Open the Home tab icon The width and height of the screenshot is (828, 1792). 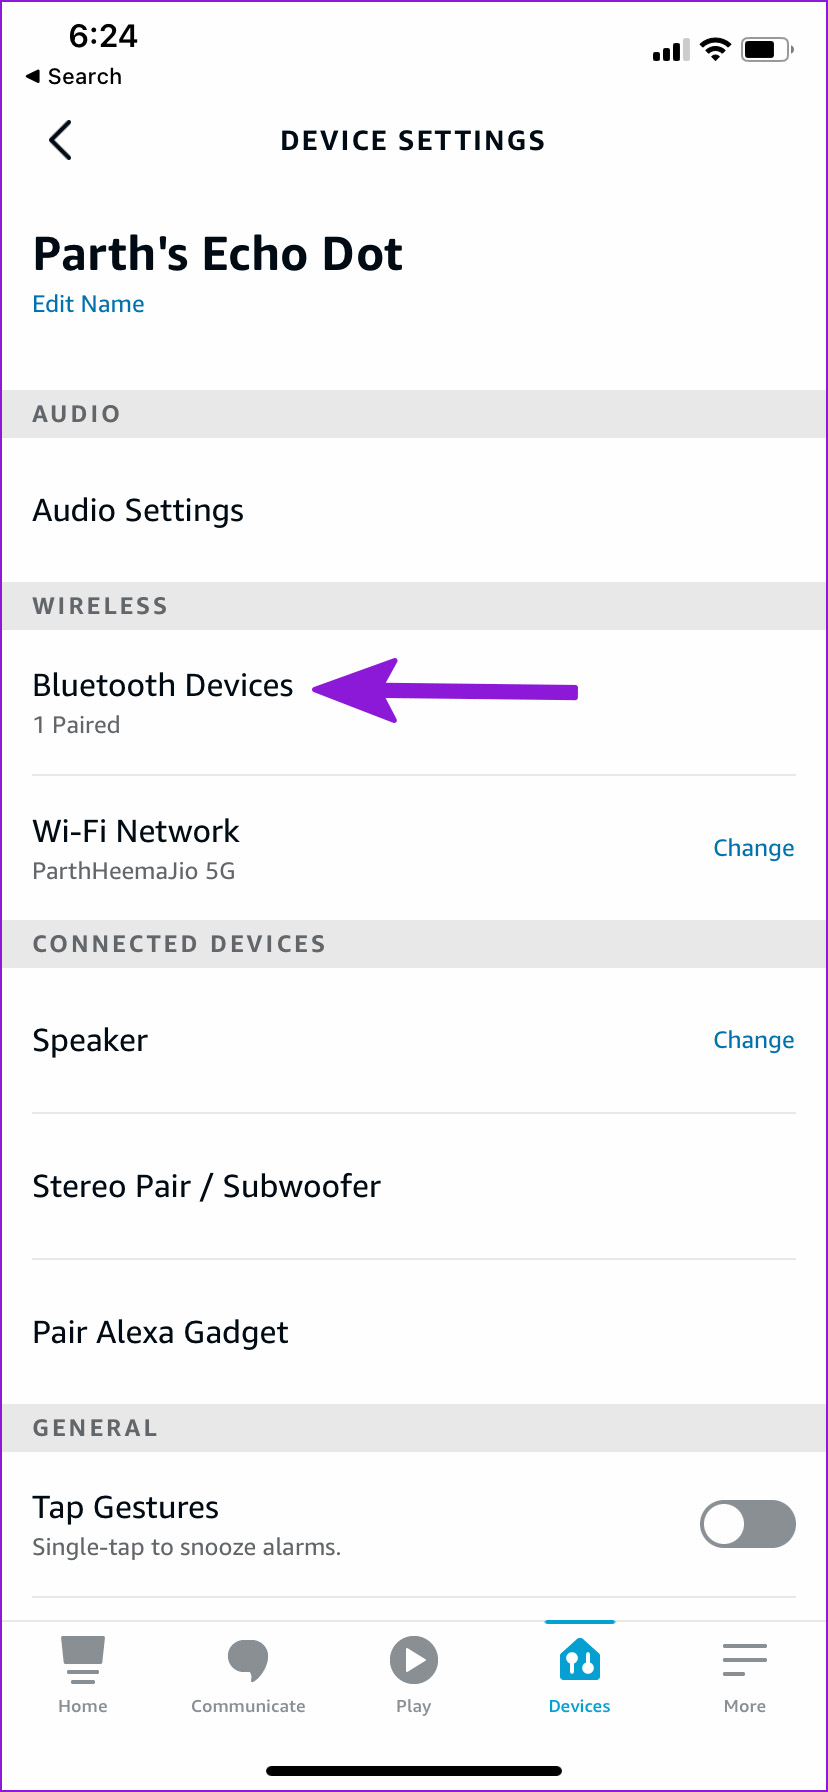click(x=83, y=1660)
